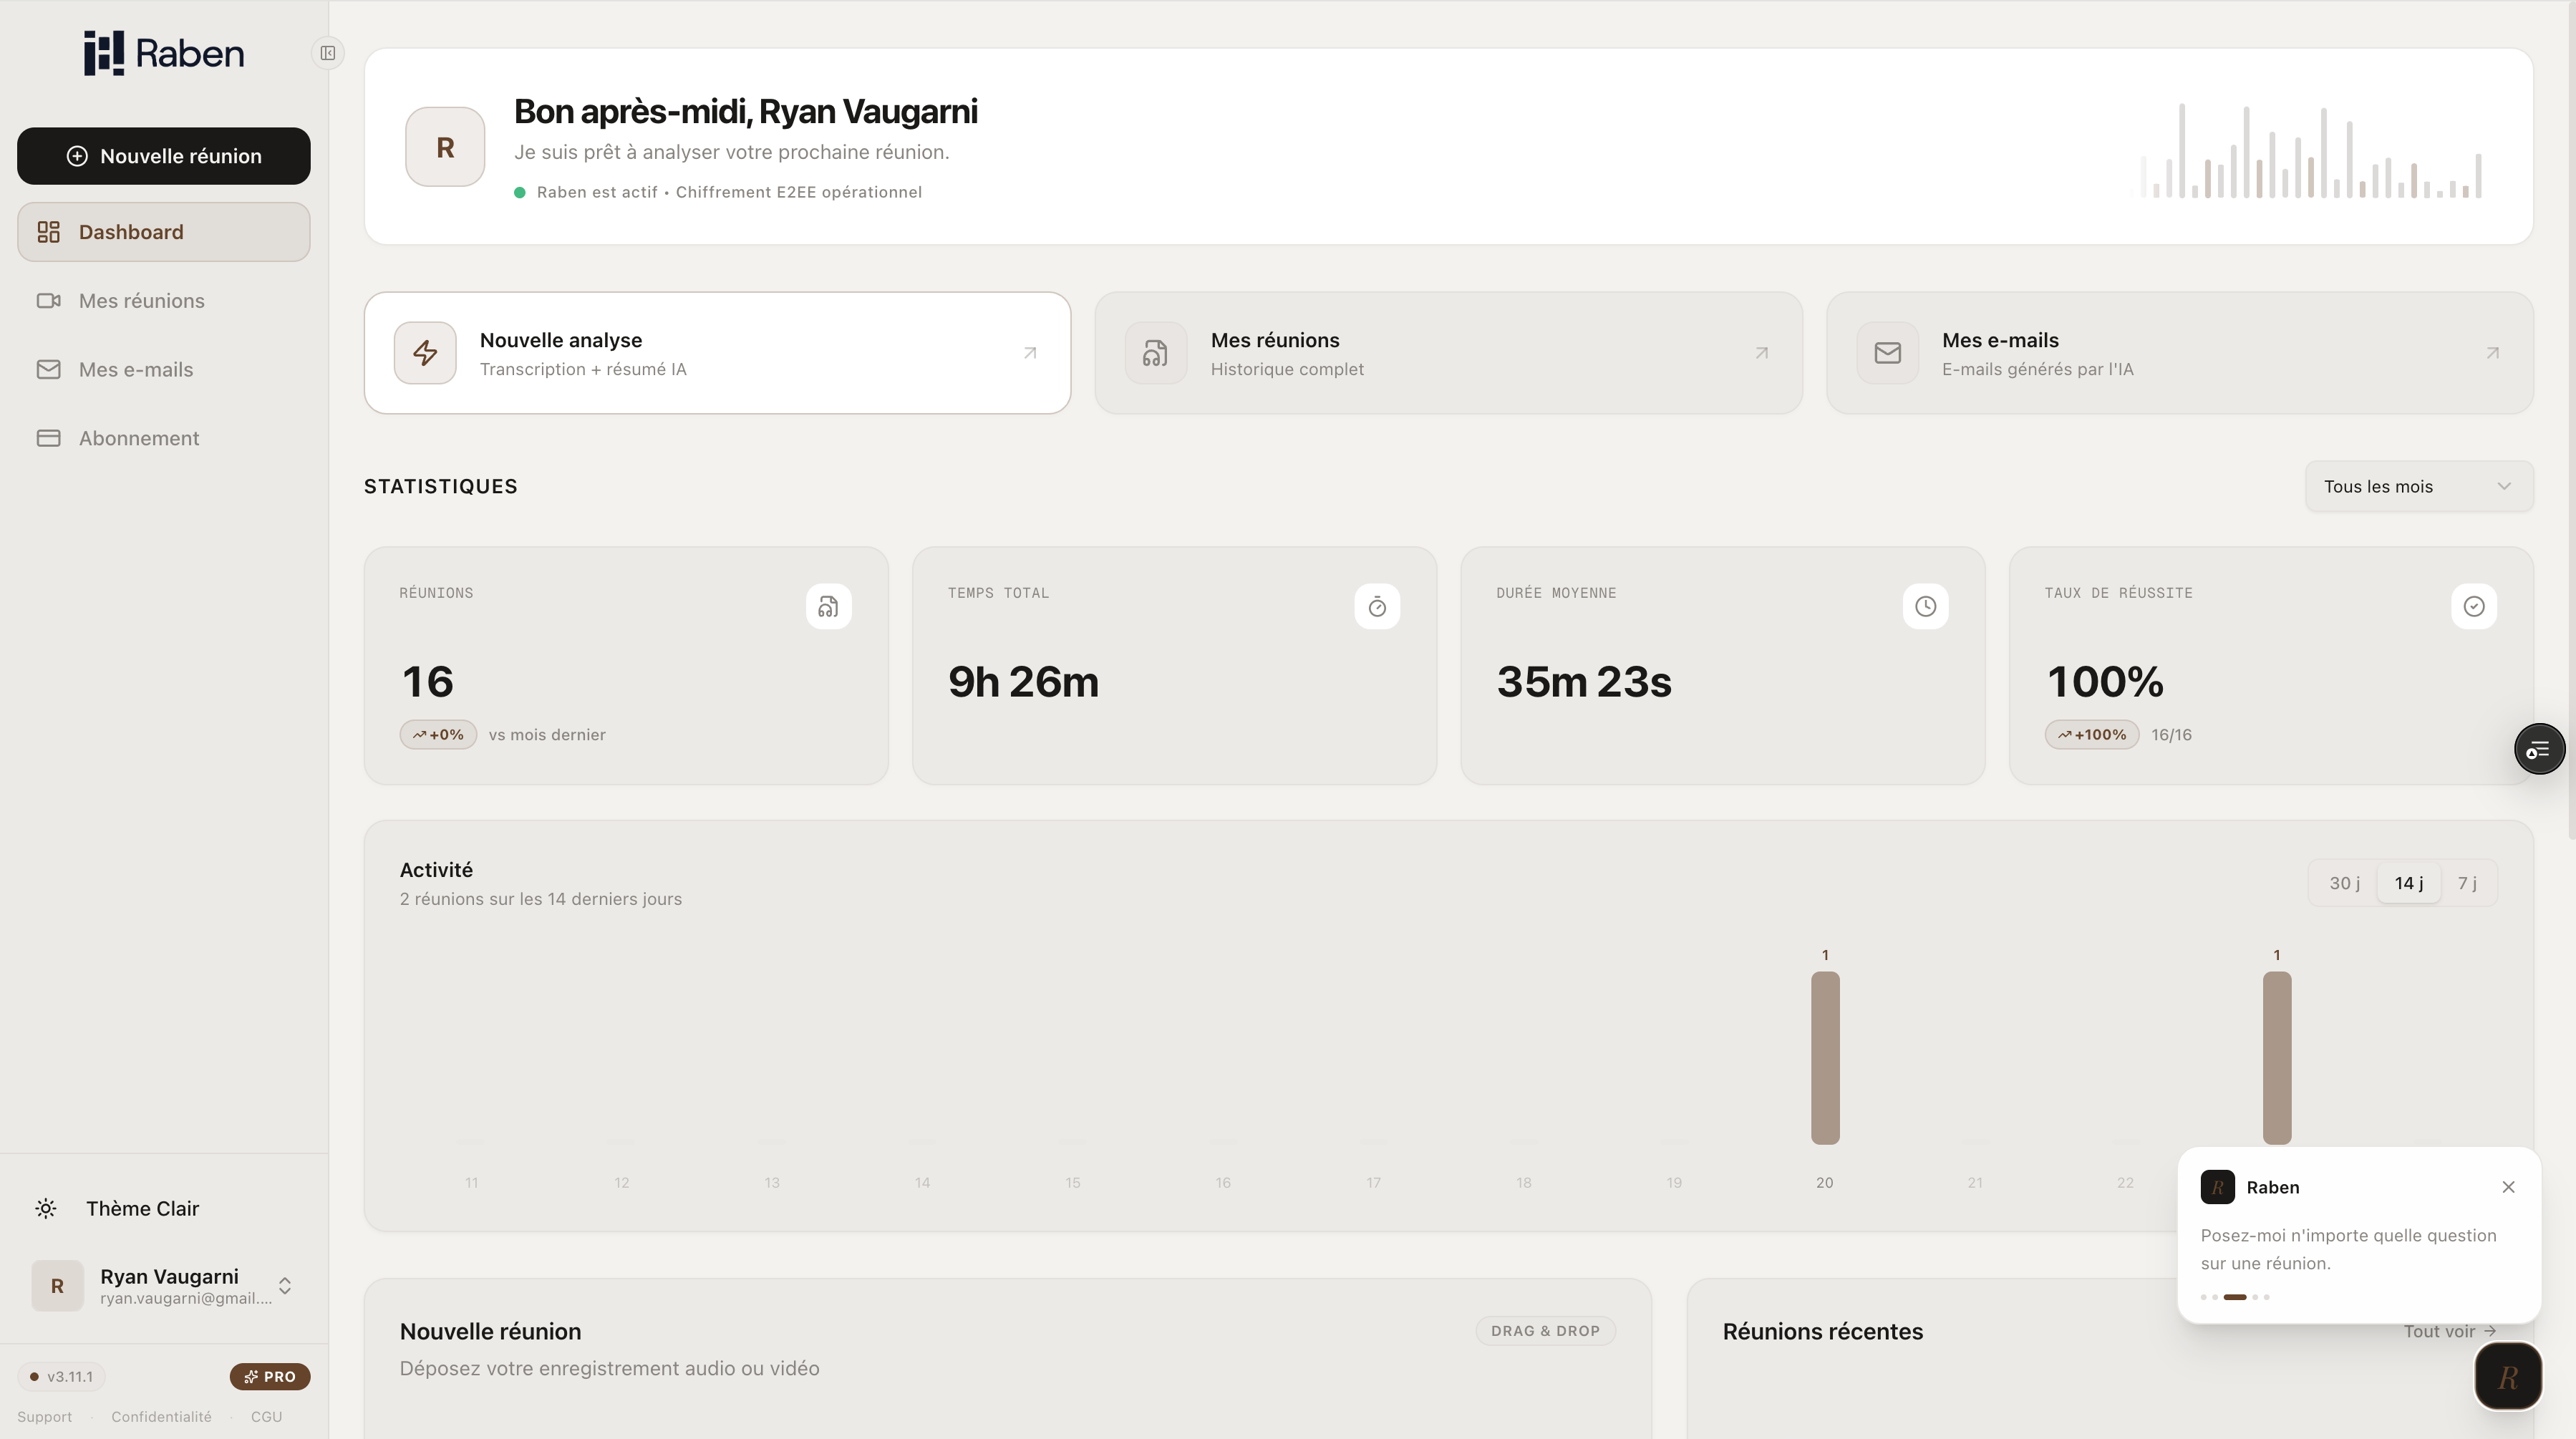Switch activity chart to 14 j
Screen dimensions: 2576x1439
coord(2408,883)
